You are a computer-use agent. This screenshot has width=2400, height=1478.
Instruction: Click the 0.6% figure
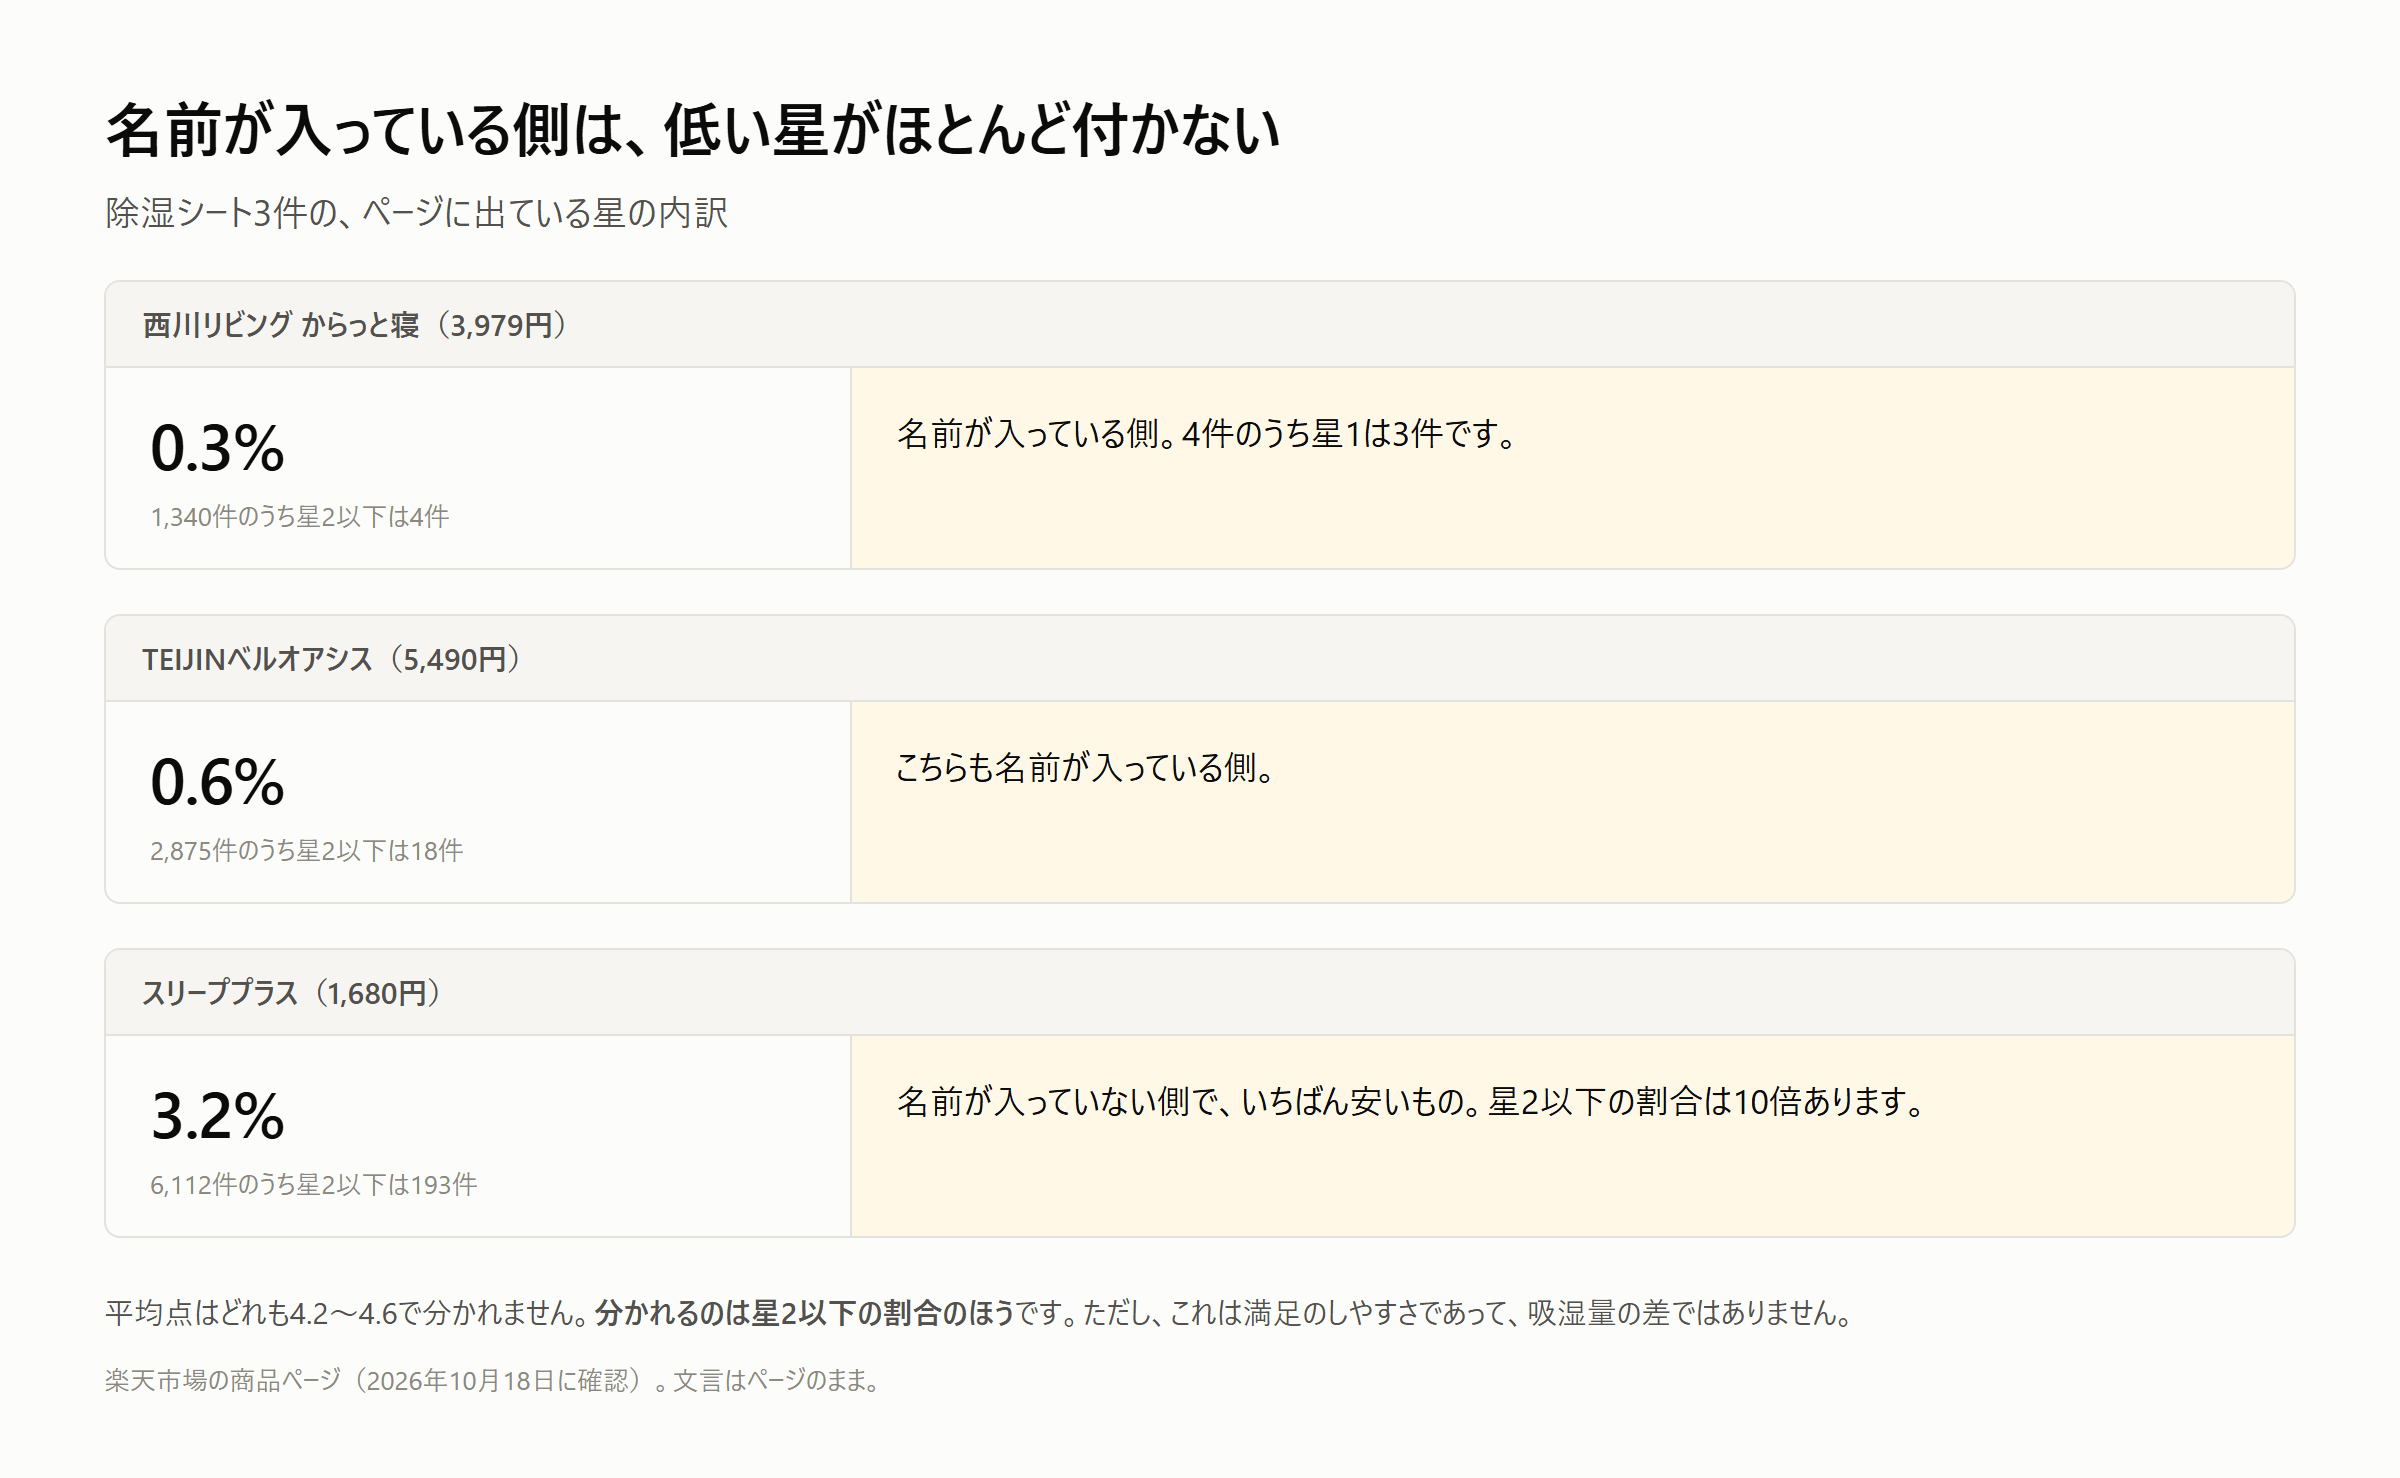pos(217,782)
